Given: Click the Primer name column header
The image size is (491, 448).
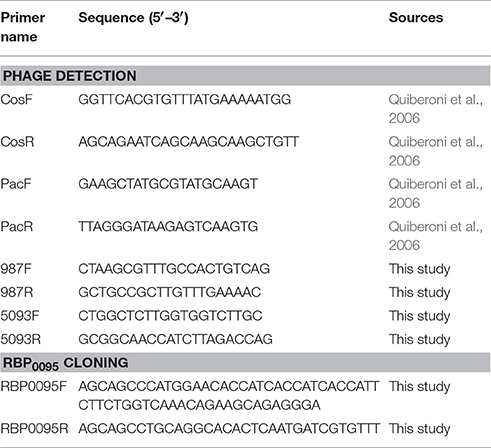Looking at the screenshot, I should [23, 27].
